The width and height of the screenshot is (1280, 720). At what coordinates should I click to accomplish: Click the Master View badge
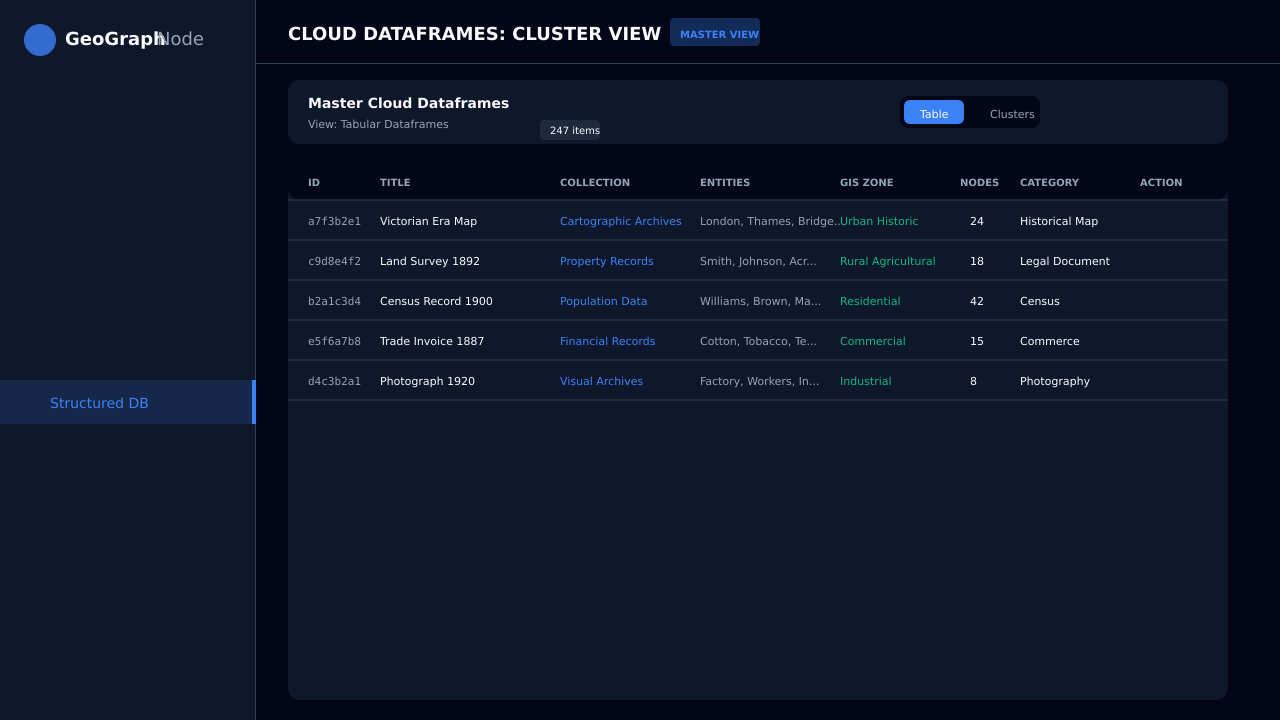715,33
